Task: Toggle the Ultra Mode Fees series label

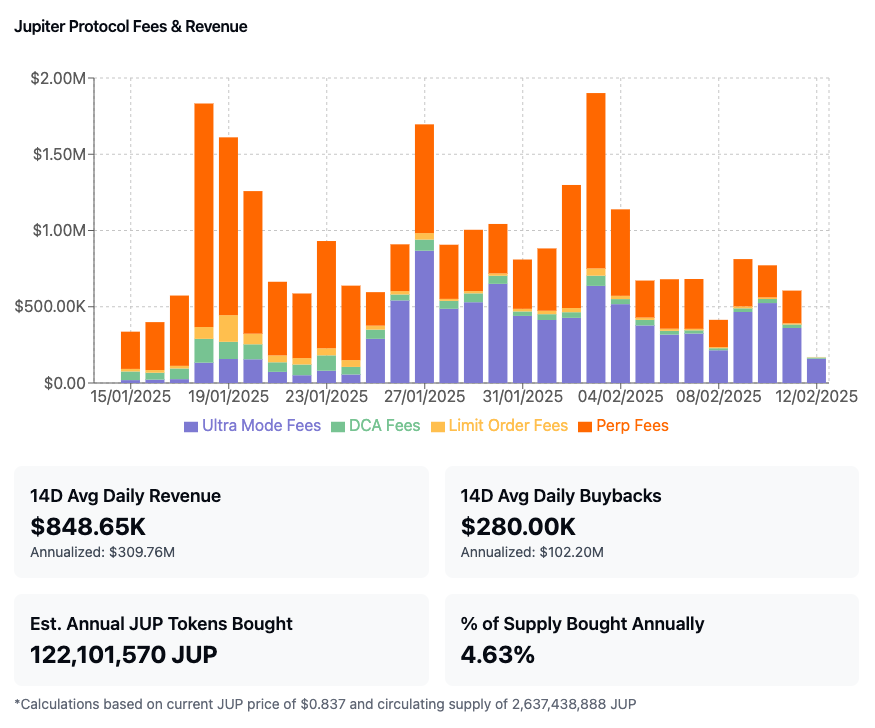Action: (261, 426)
